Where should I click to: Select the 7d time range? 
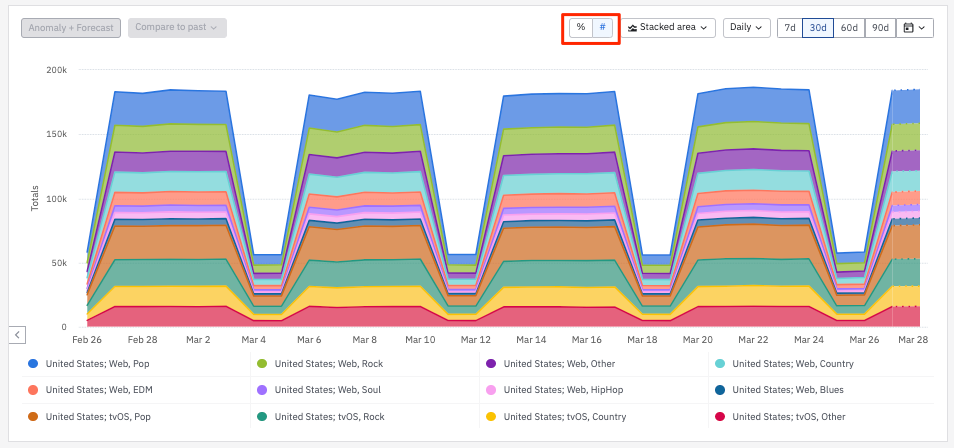click(790, 28)
